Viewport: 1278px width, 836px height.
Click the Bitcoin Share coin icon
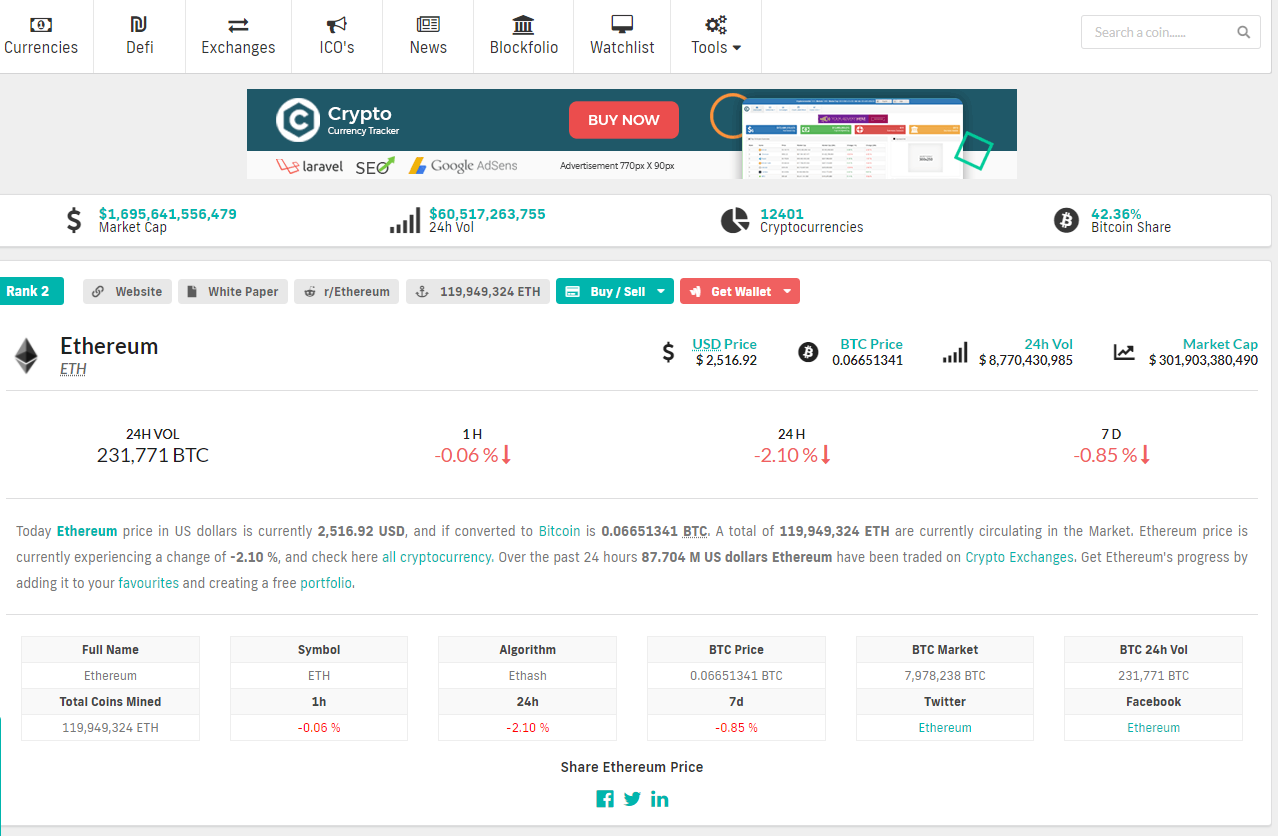1066,220
